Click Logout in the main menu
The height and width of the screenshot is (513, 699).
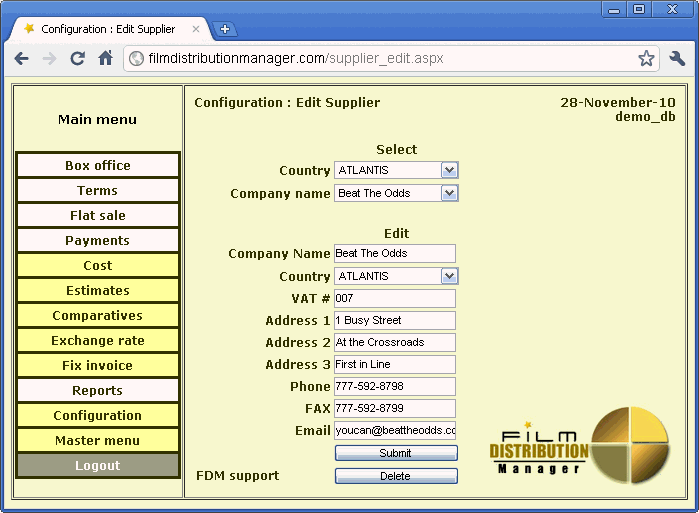98,466
